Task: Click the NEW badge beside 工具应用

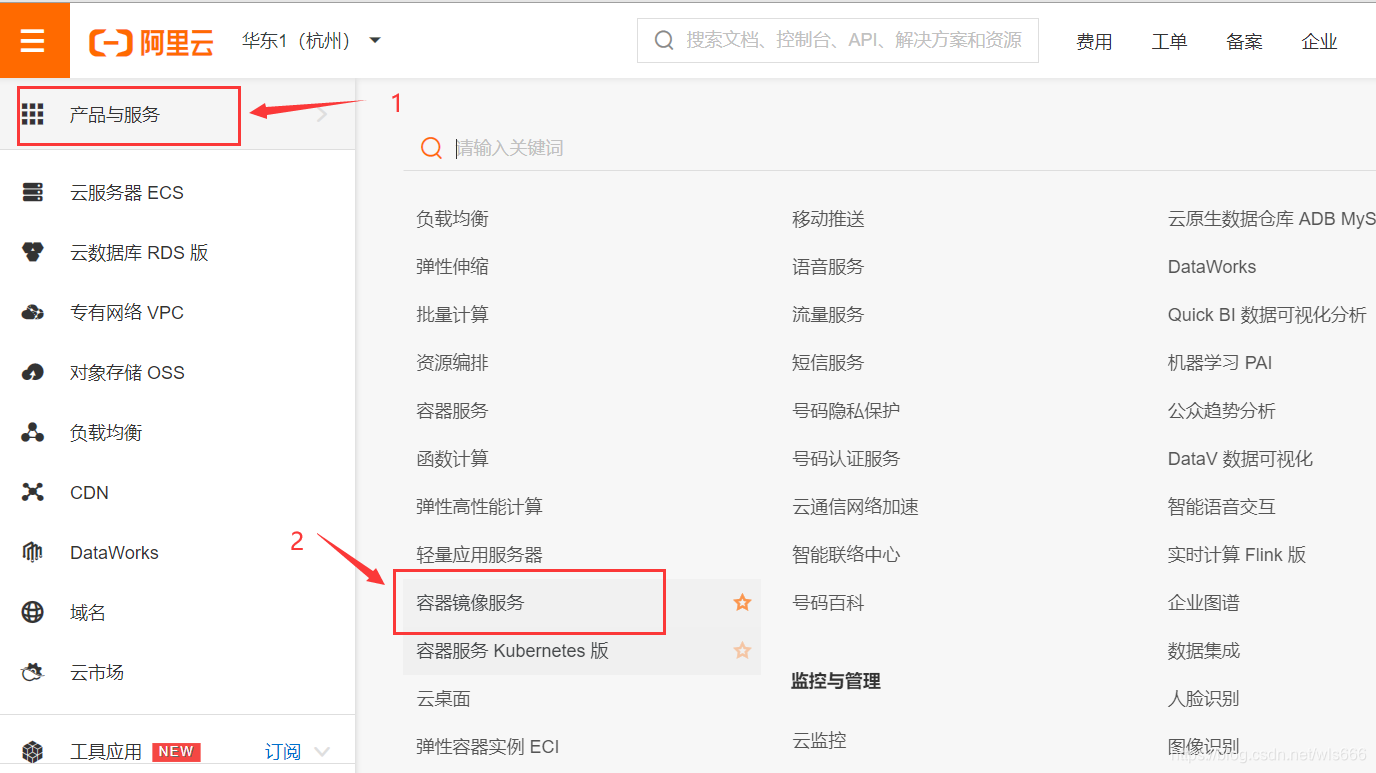Action: tap(177, 752)
